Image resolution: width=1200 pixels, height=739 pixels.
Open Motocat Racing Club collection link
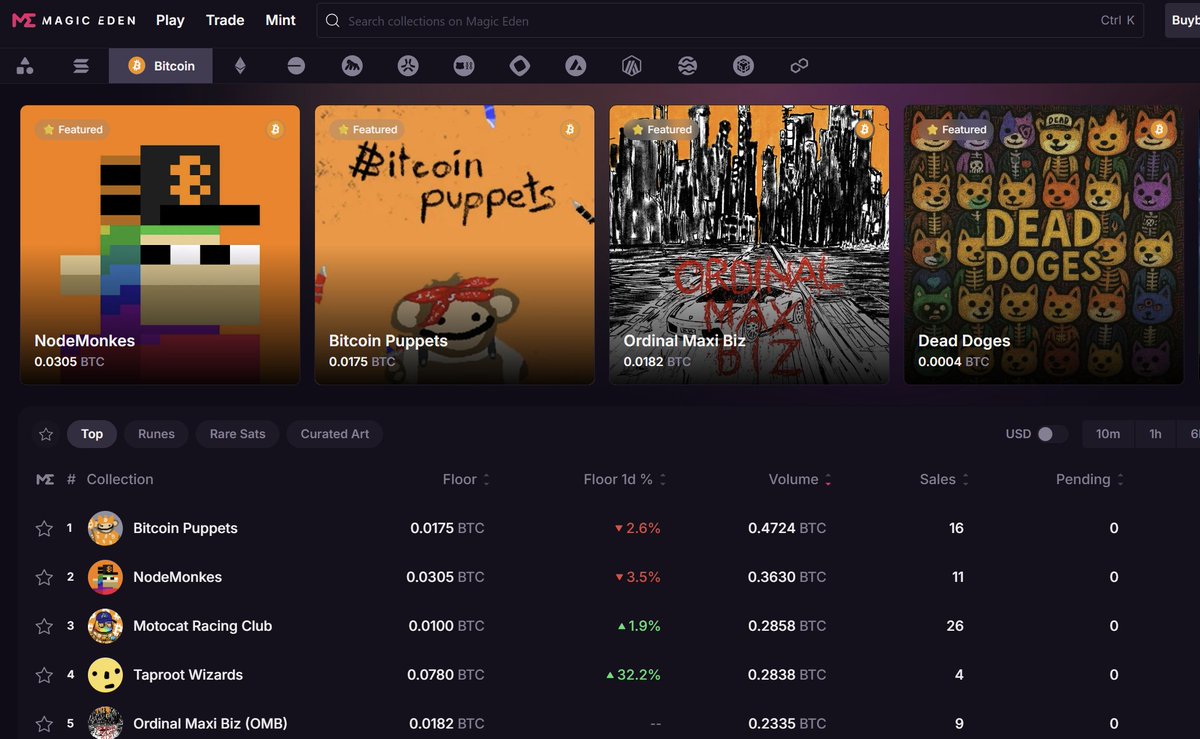pyautogui.click(x=203, y=626)
